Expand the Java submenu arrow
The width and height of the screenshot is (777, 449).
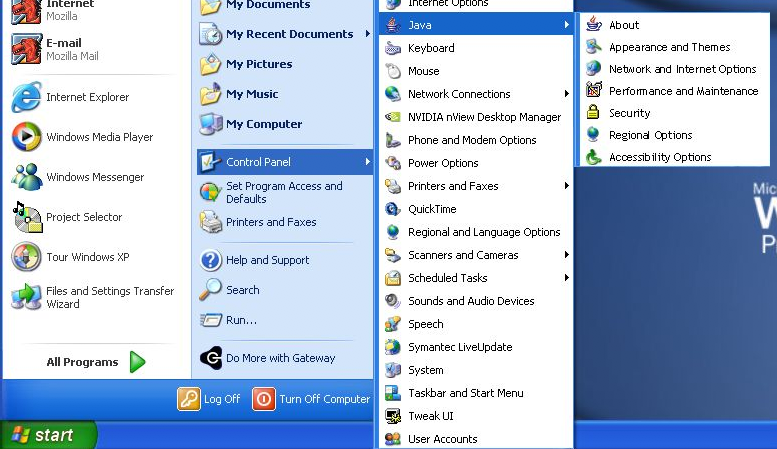click(x=566, y=24)
